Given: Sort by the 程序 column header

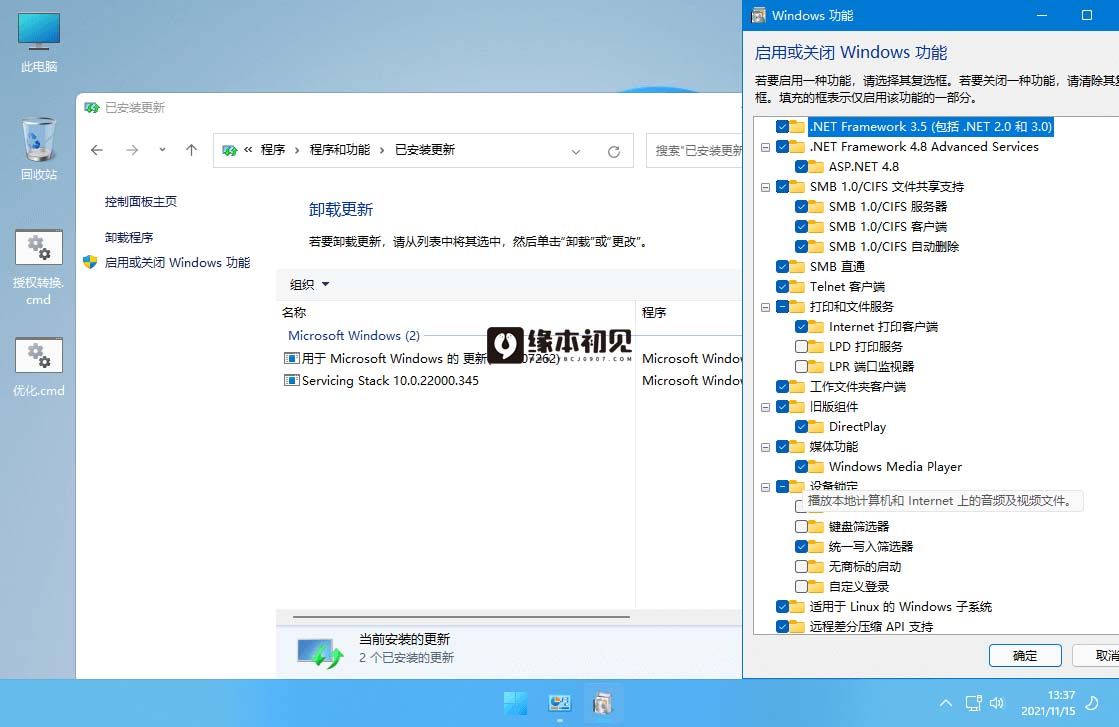Looking at the screenshot, I should click(689, 312).
